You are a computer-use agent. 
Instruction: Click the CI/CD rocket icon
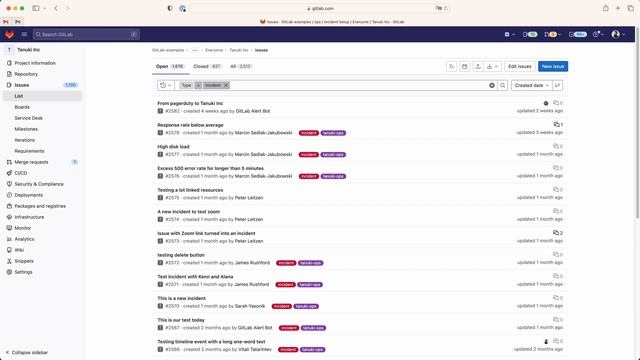[x=9, y=173]
